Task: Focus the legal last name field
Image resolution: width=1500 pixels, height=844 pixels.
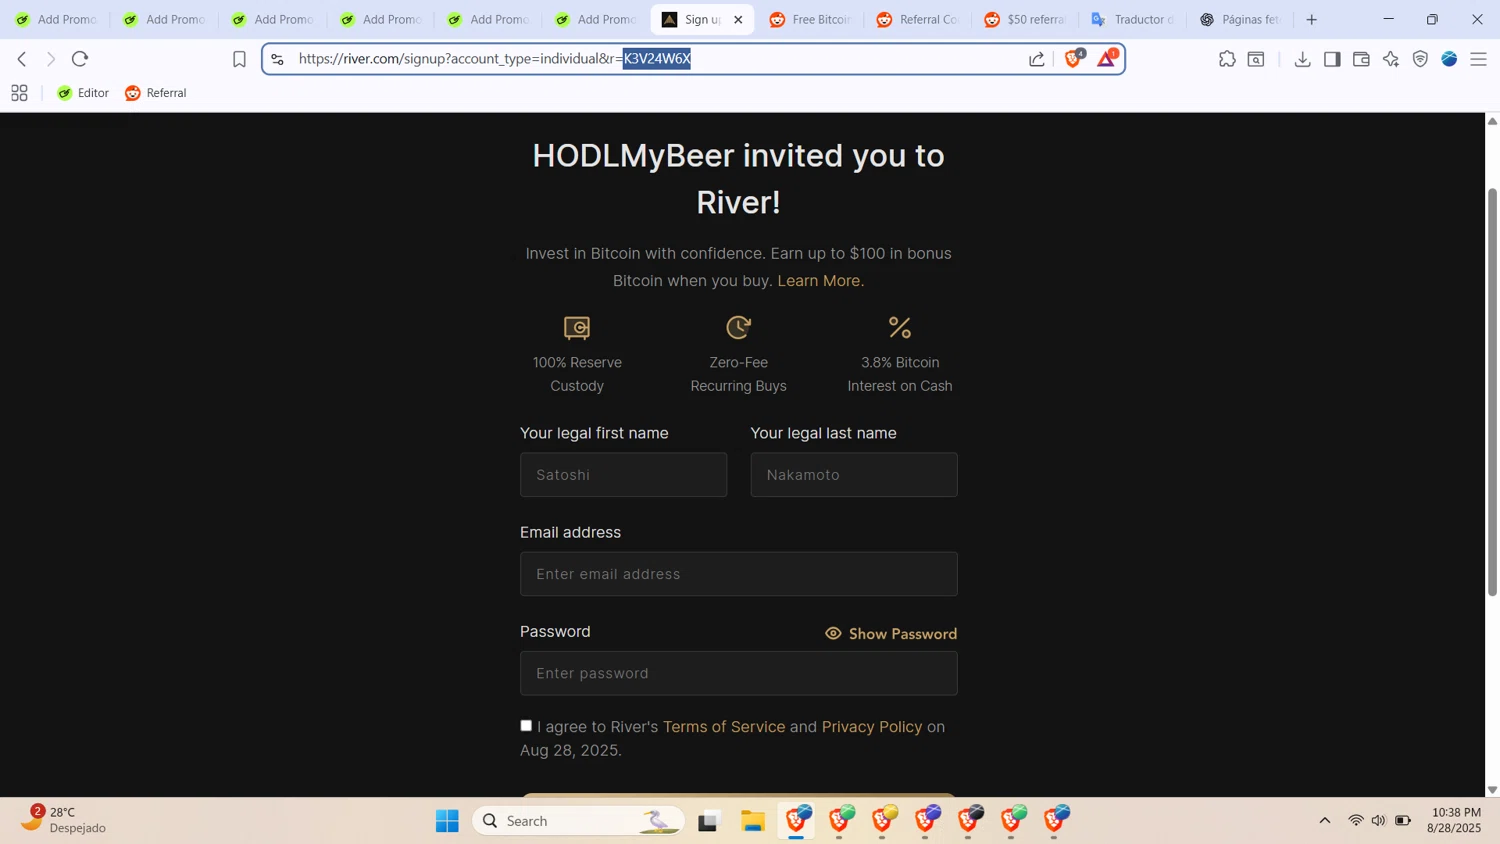Action: pos(854,475)
